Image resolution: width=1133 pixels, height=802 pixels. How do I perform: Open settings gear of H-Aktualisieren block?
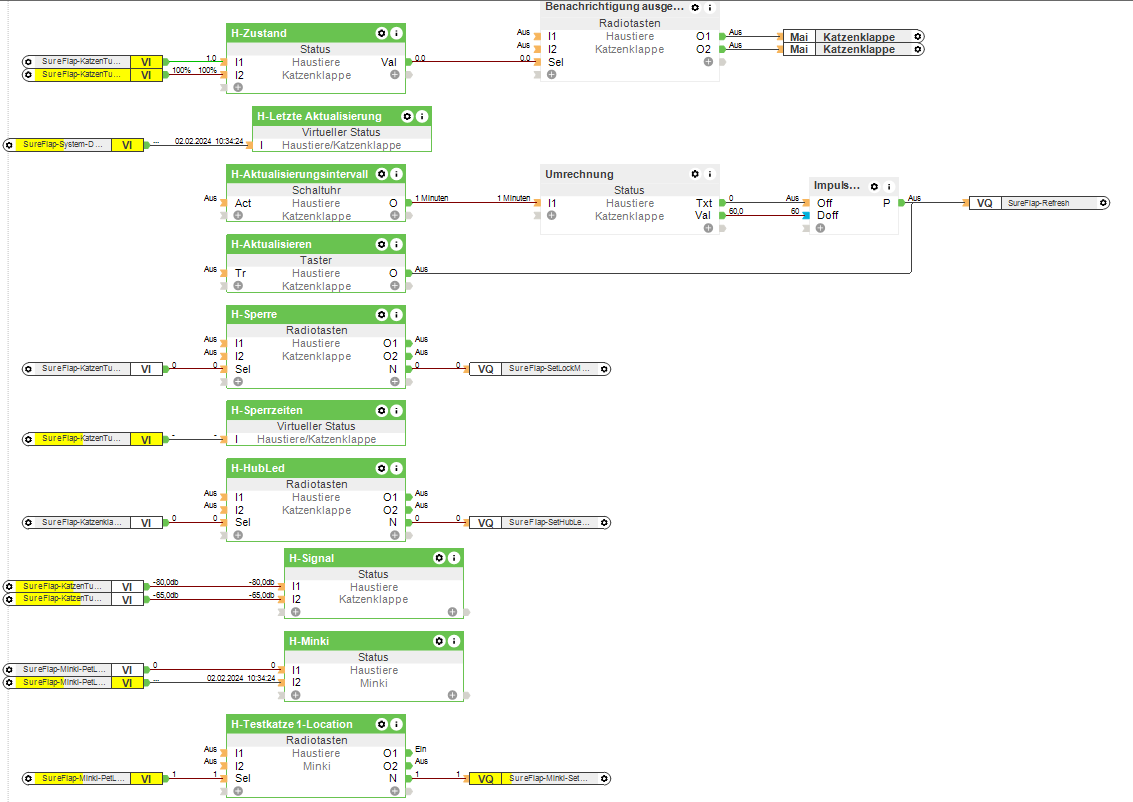coord(382,244)
